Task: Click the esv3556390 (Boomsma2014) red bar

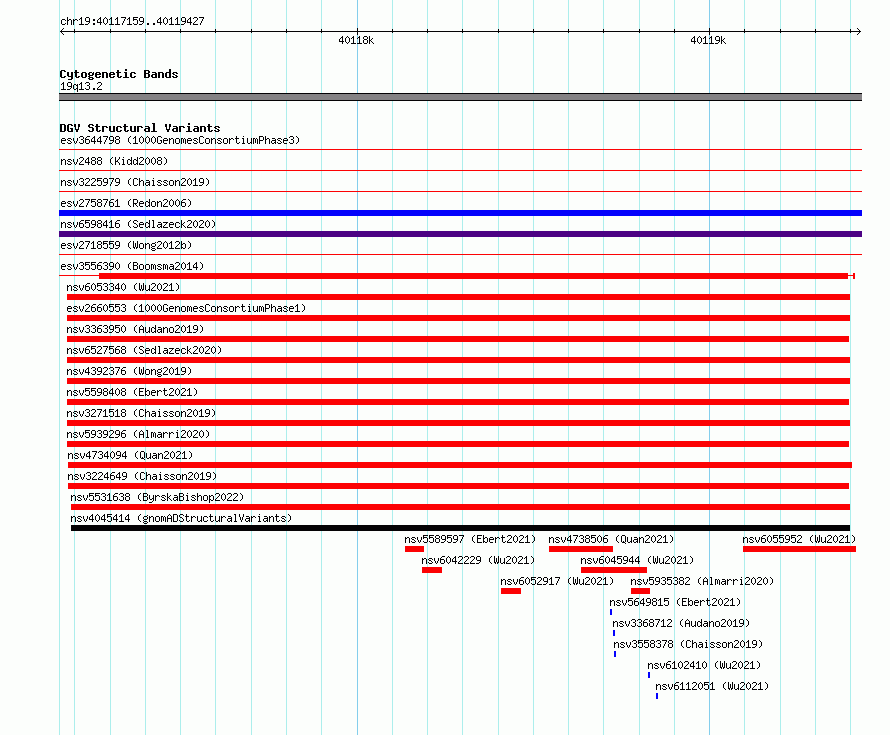Action: [473, 276]
